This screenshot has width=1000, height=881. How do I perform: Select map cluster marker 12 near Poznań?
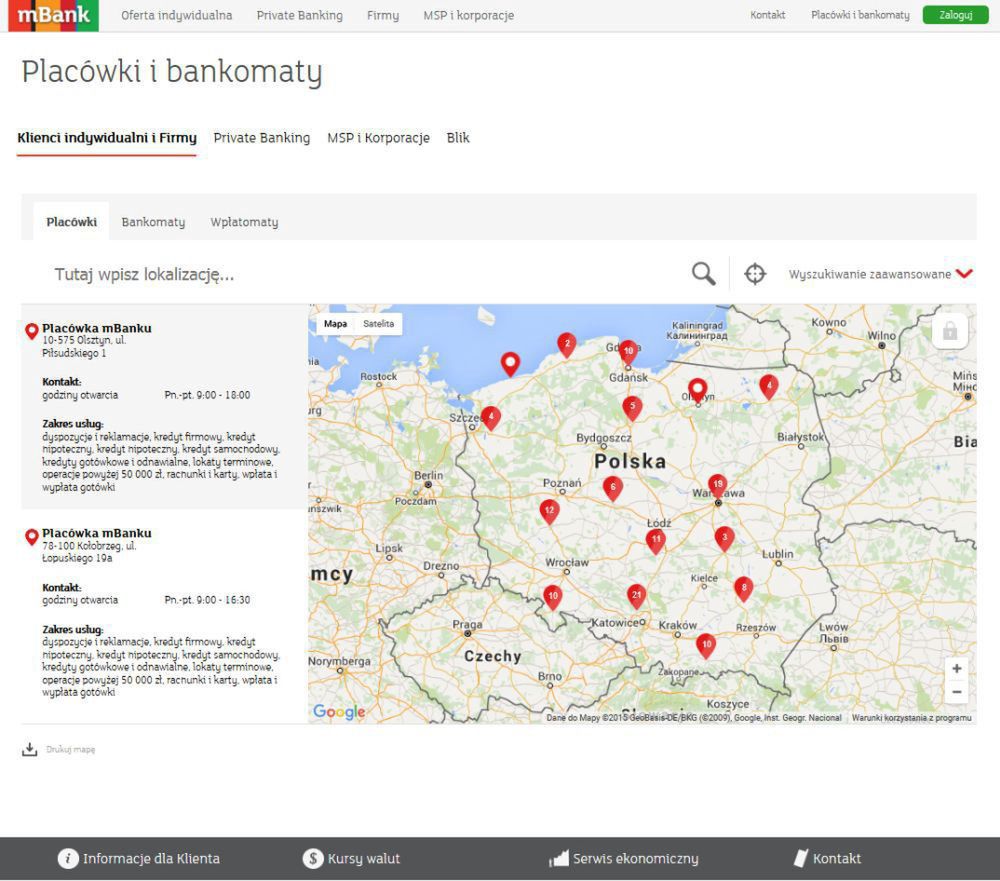click(x=549, y=511)
